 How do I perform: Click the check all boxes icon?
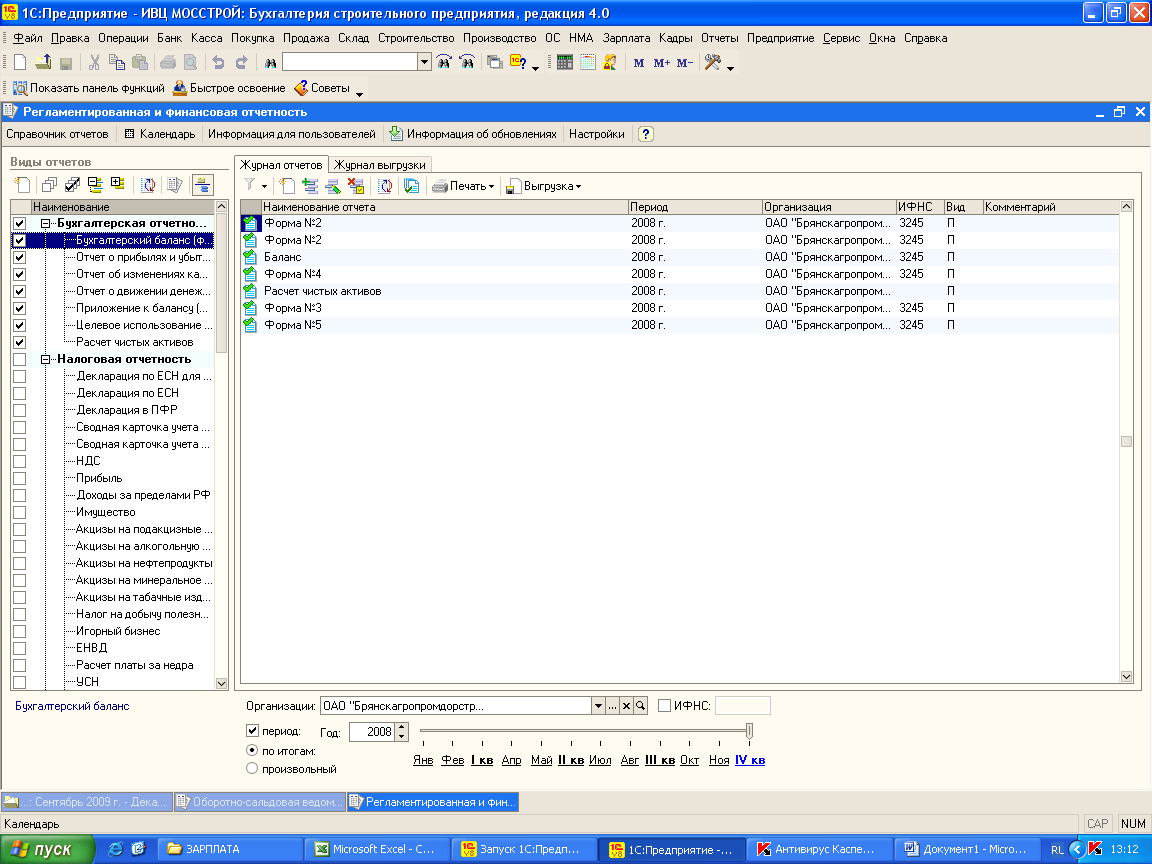point(72,185)
